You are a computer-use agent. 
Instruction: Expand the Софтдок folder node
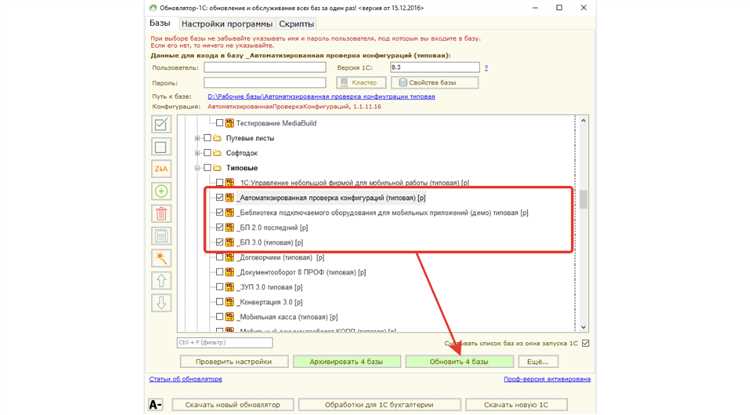[x=197, y=153]
